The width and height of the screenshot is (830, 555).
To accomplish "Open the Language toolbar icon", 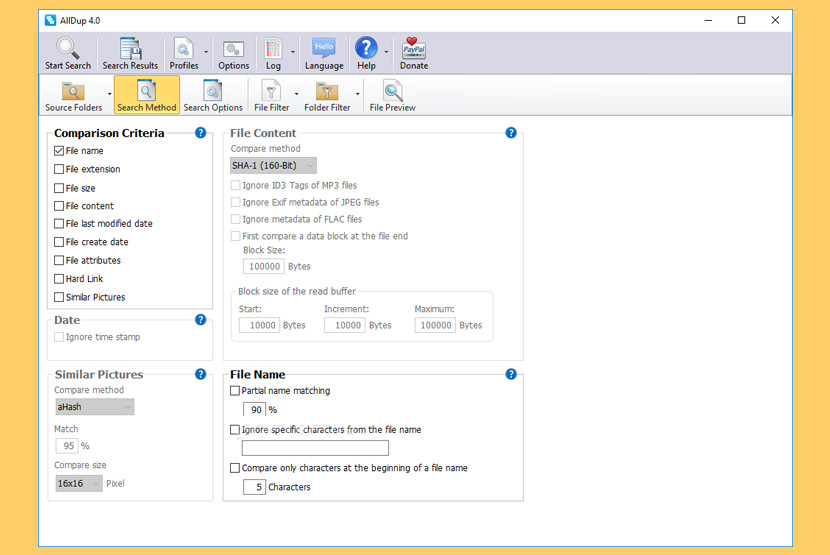I will 324,48.
